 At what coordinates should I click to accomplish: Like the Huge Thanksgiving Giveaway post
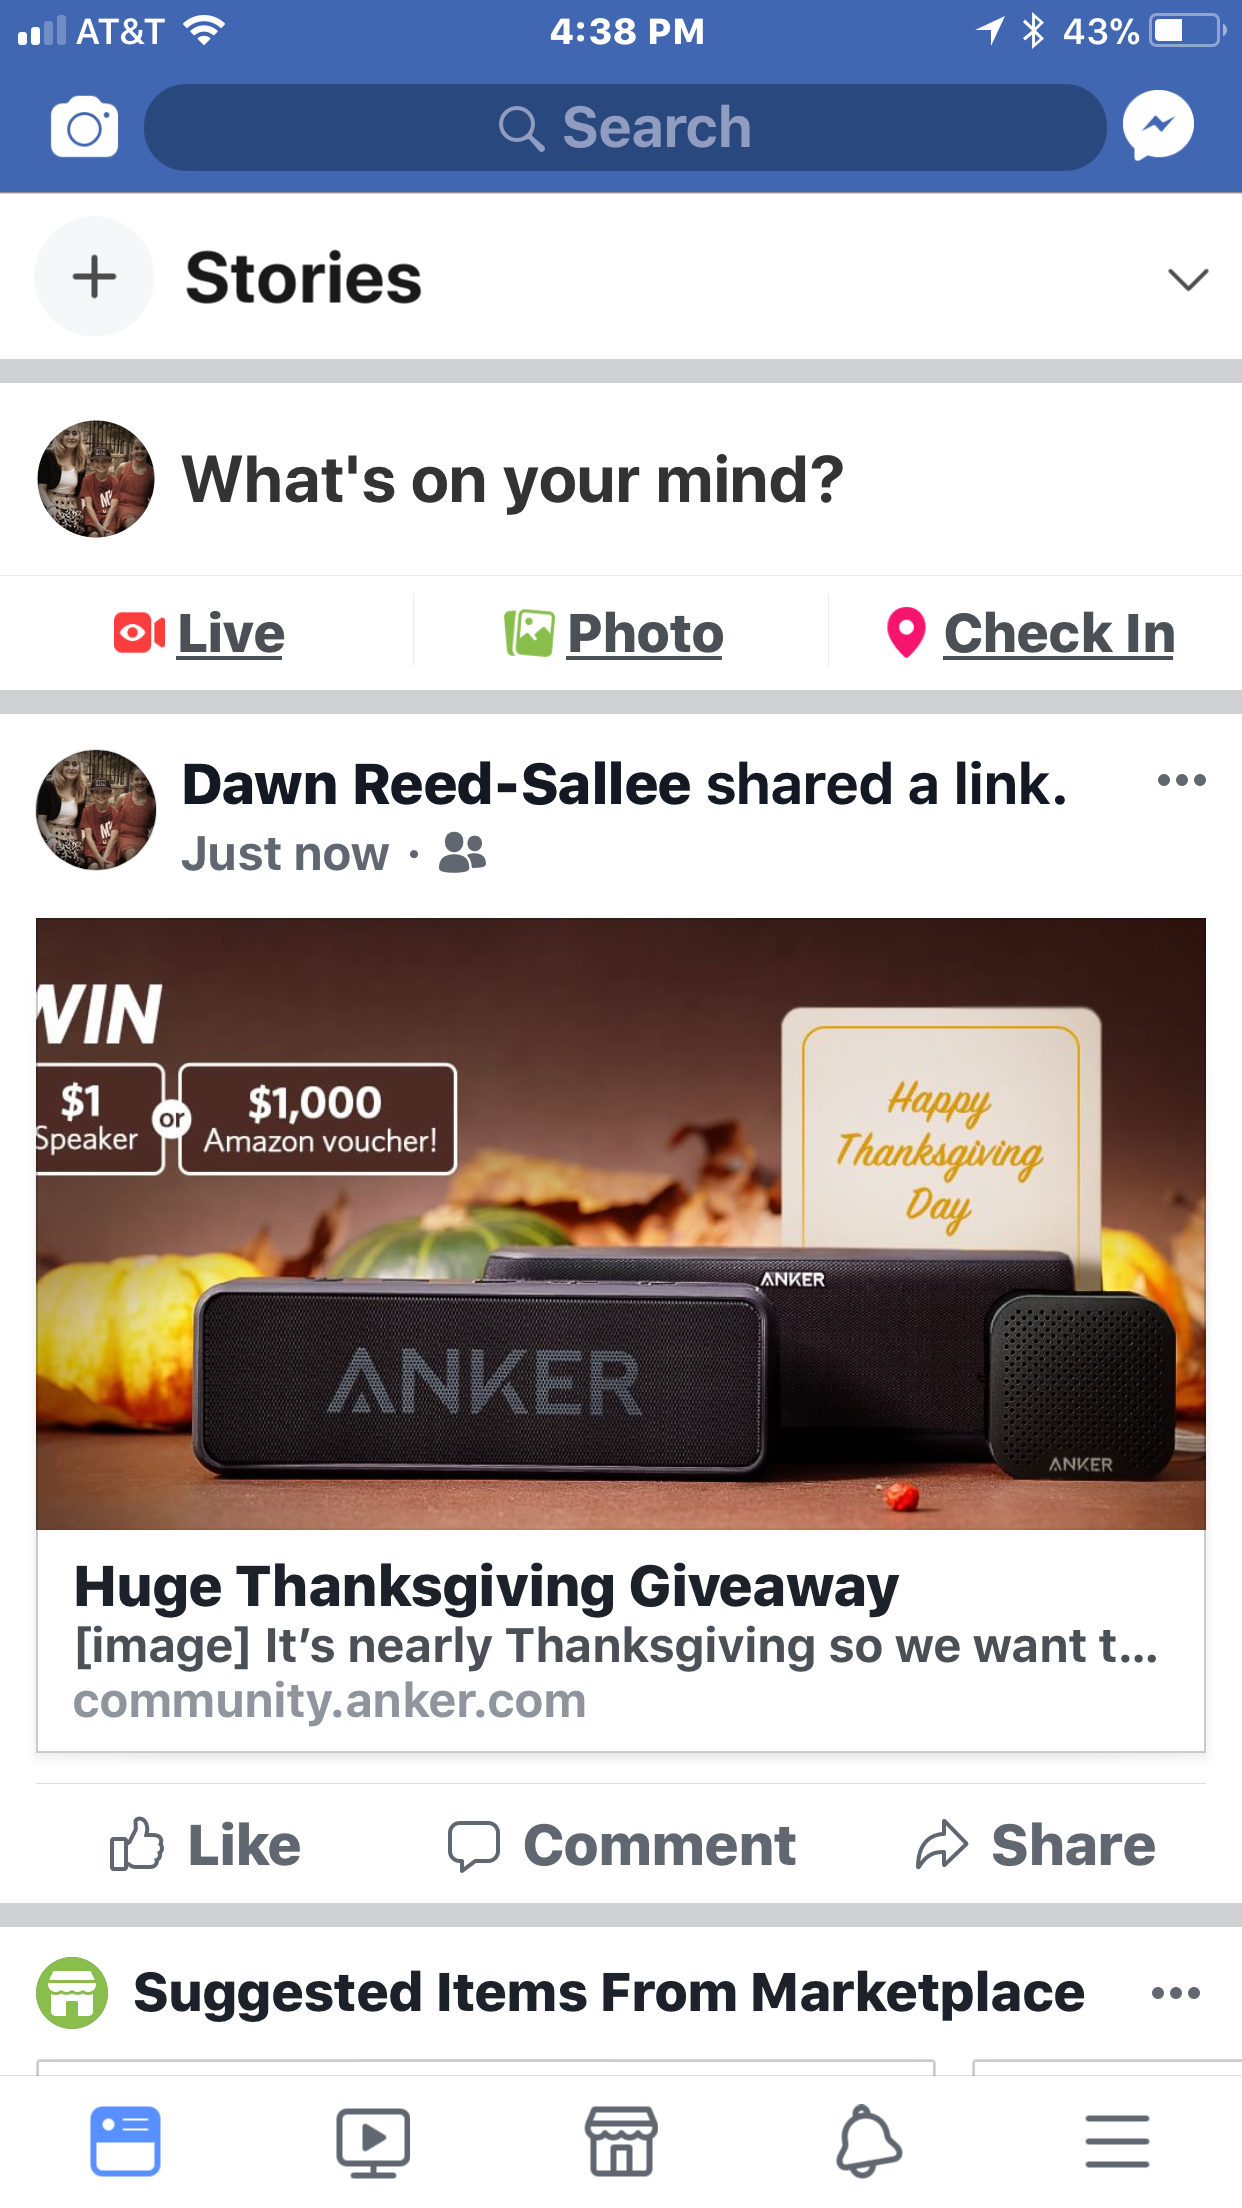point(205,1845)
